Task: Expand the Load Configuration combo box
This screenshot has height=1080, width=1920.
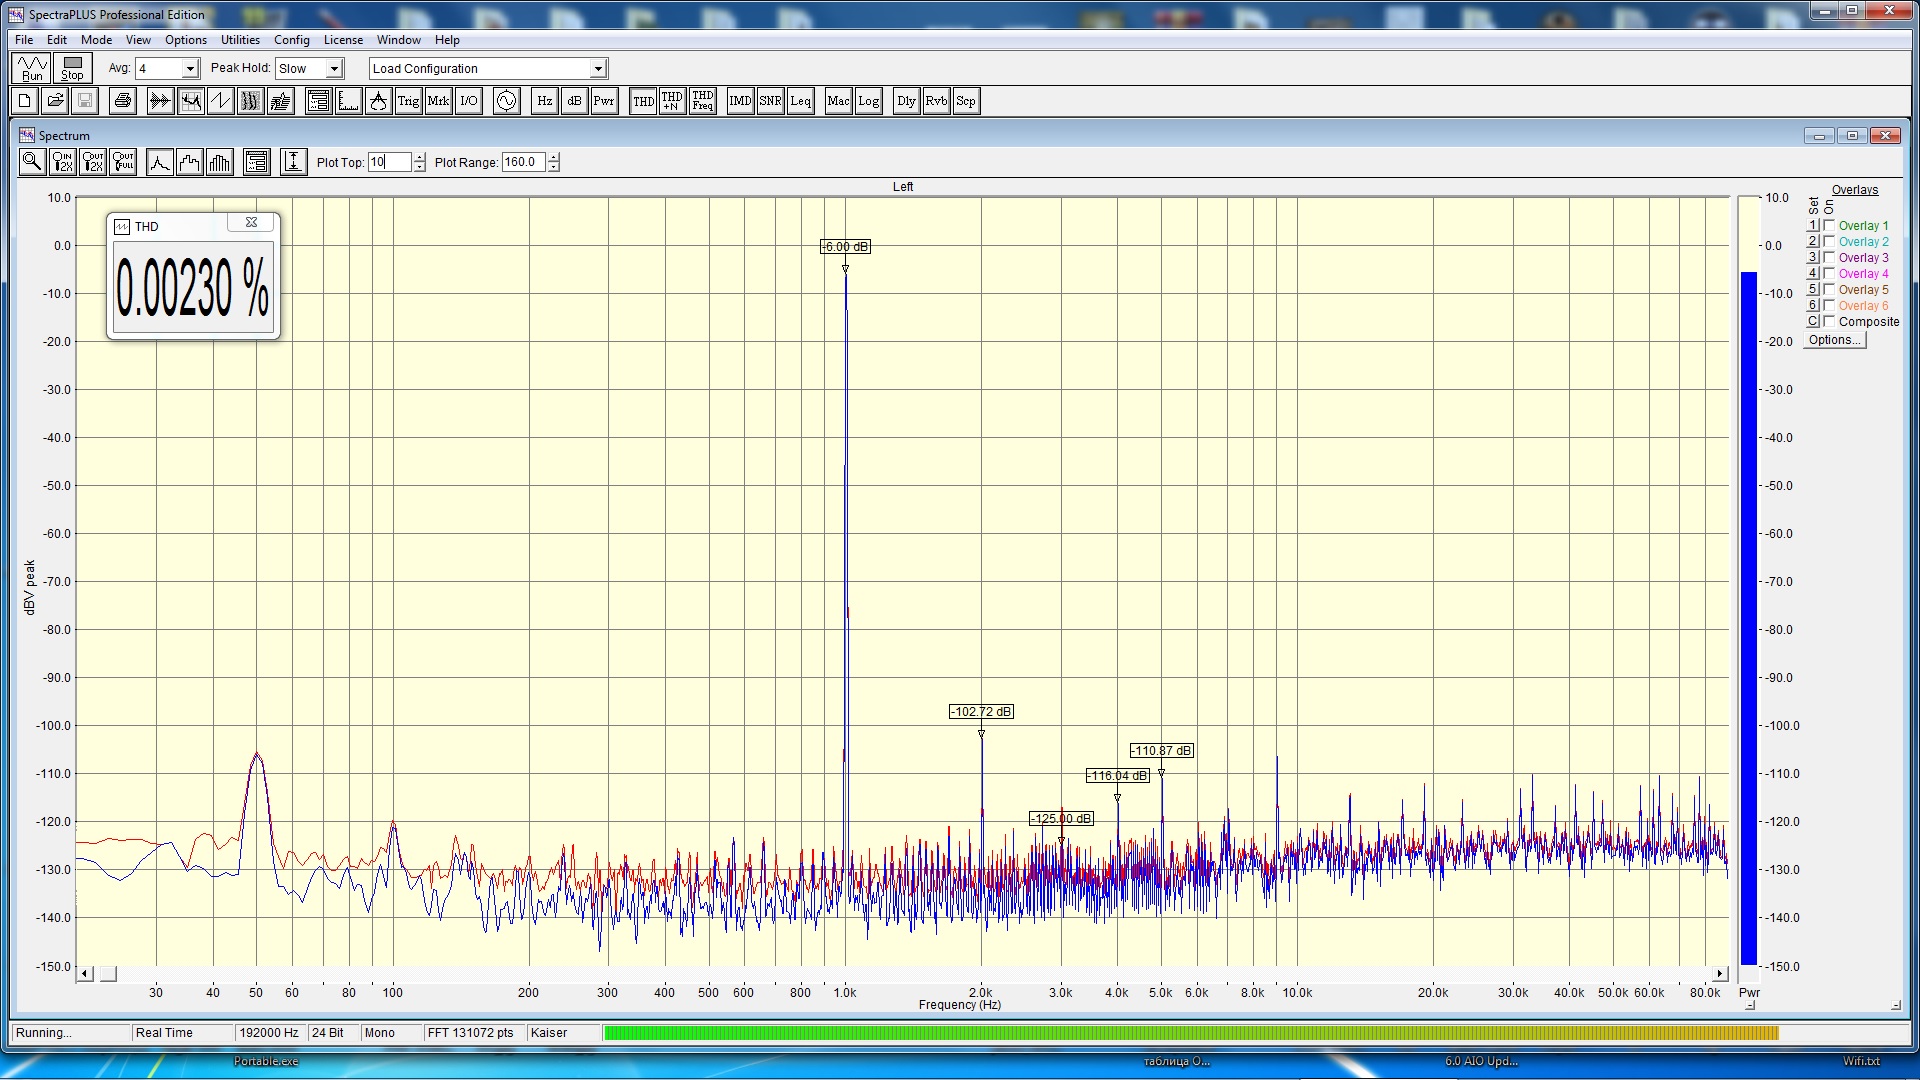Action: click(x=598, y=69)
